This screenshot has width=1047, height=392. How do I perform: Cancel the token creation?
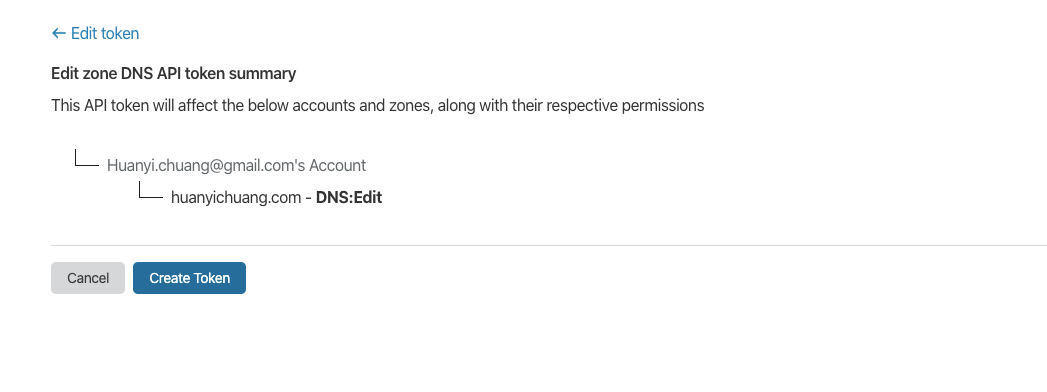click(x=88, y=278)
